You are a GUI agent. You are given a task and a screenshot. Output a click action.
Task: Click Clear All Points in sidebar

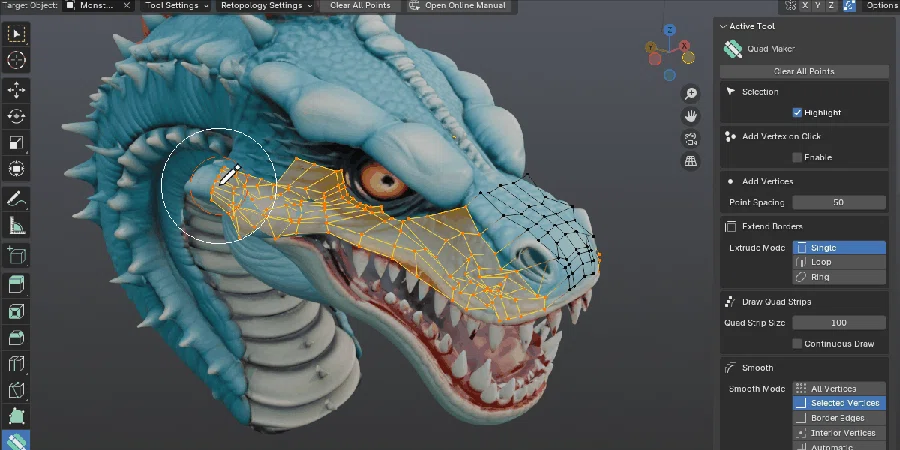pyautogui.click(x=804, y=71)
